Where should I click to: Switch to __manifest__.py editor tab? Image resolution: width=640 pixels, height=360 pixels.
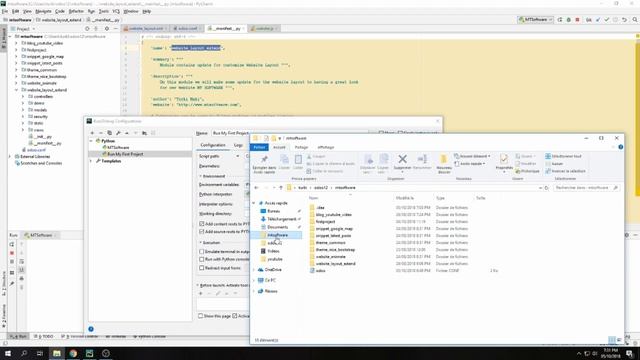click(226, 29)
